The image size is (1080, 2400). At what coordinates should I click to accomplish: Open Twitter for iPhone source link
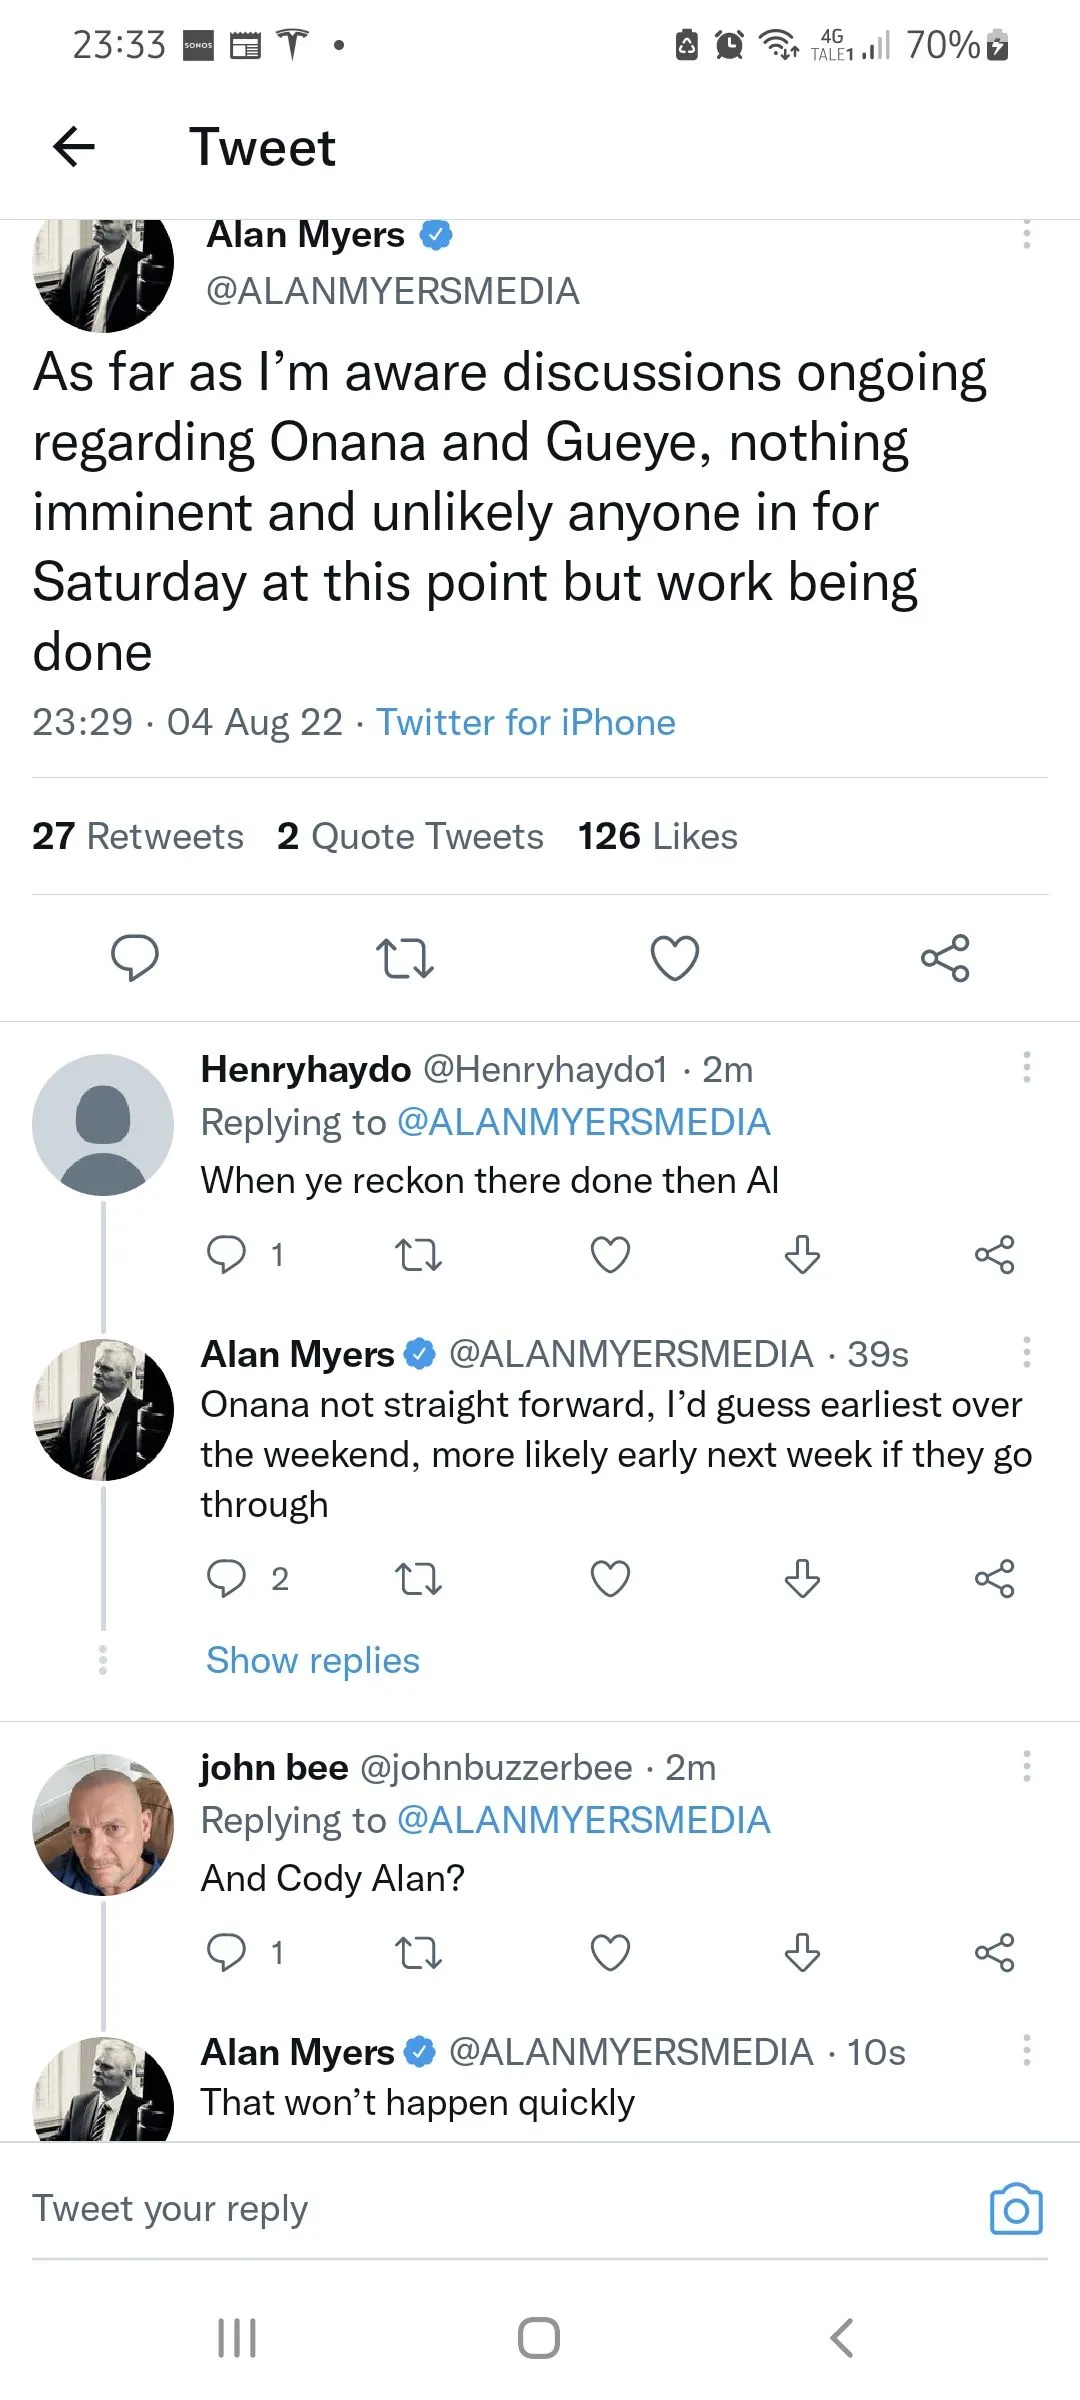[x=525, y=722]
